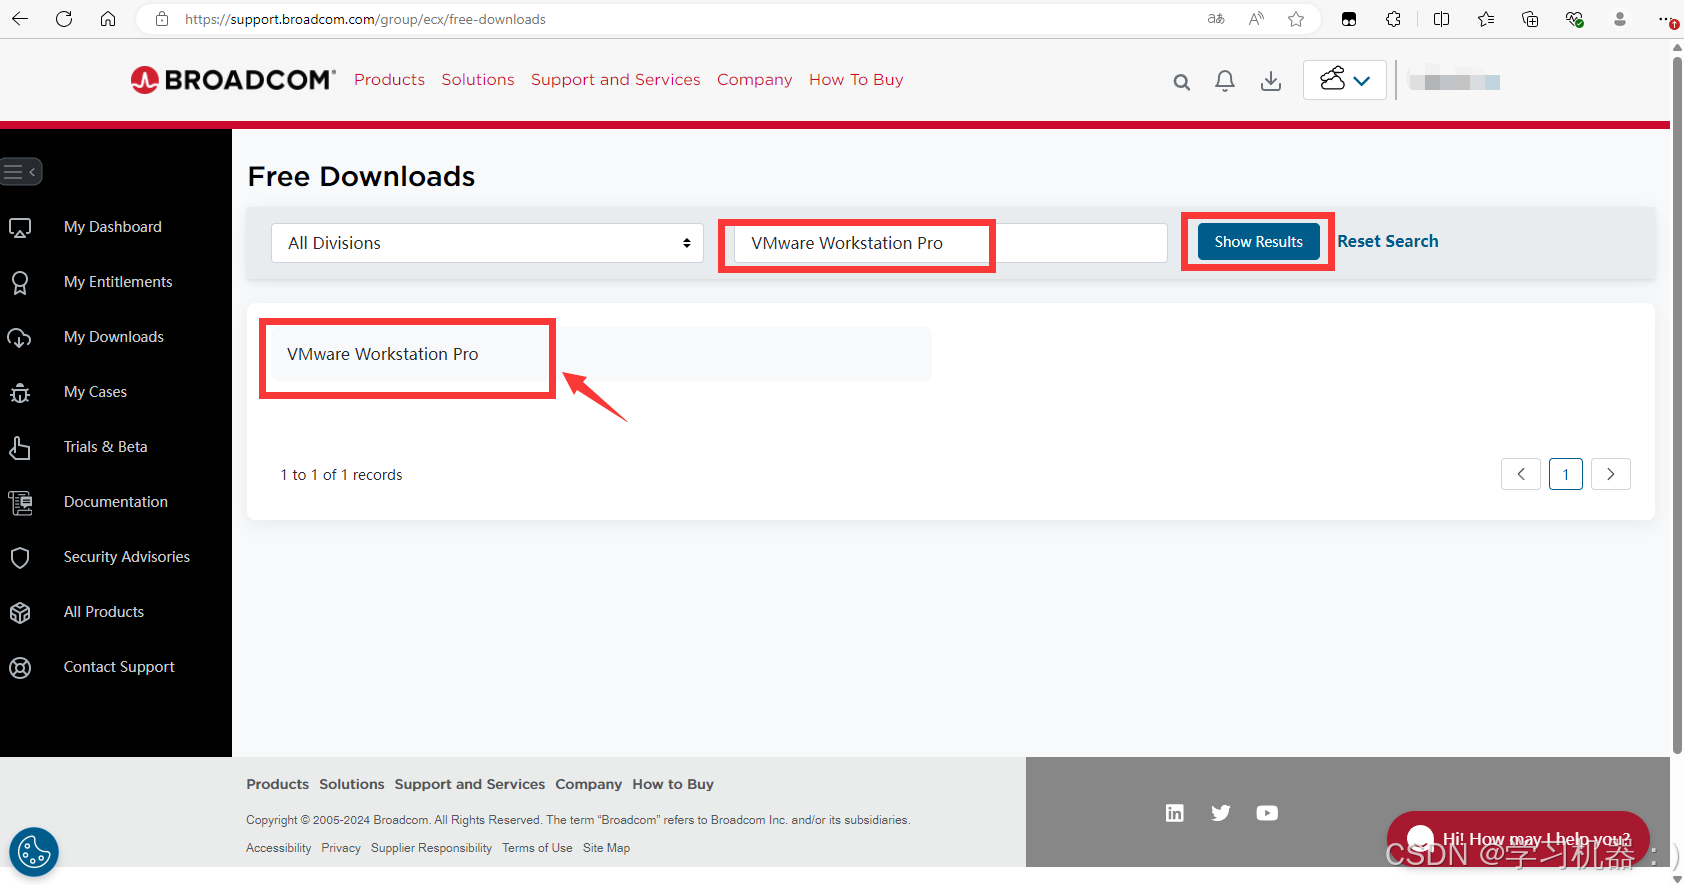Click the product search input field
Screen dimensions: 1684x885
[951, 243]
